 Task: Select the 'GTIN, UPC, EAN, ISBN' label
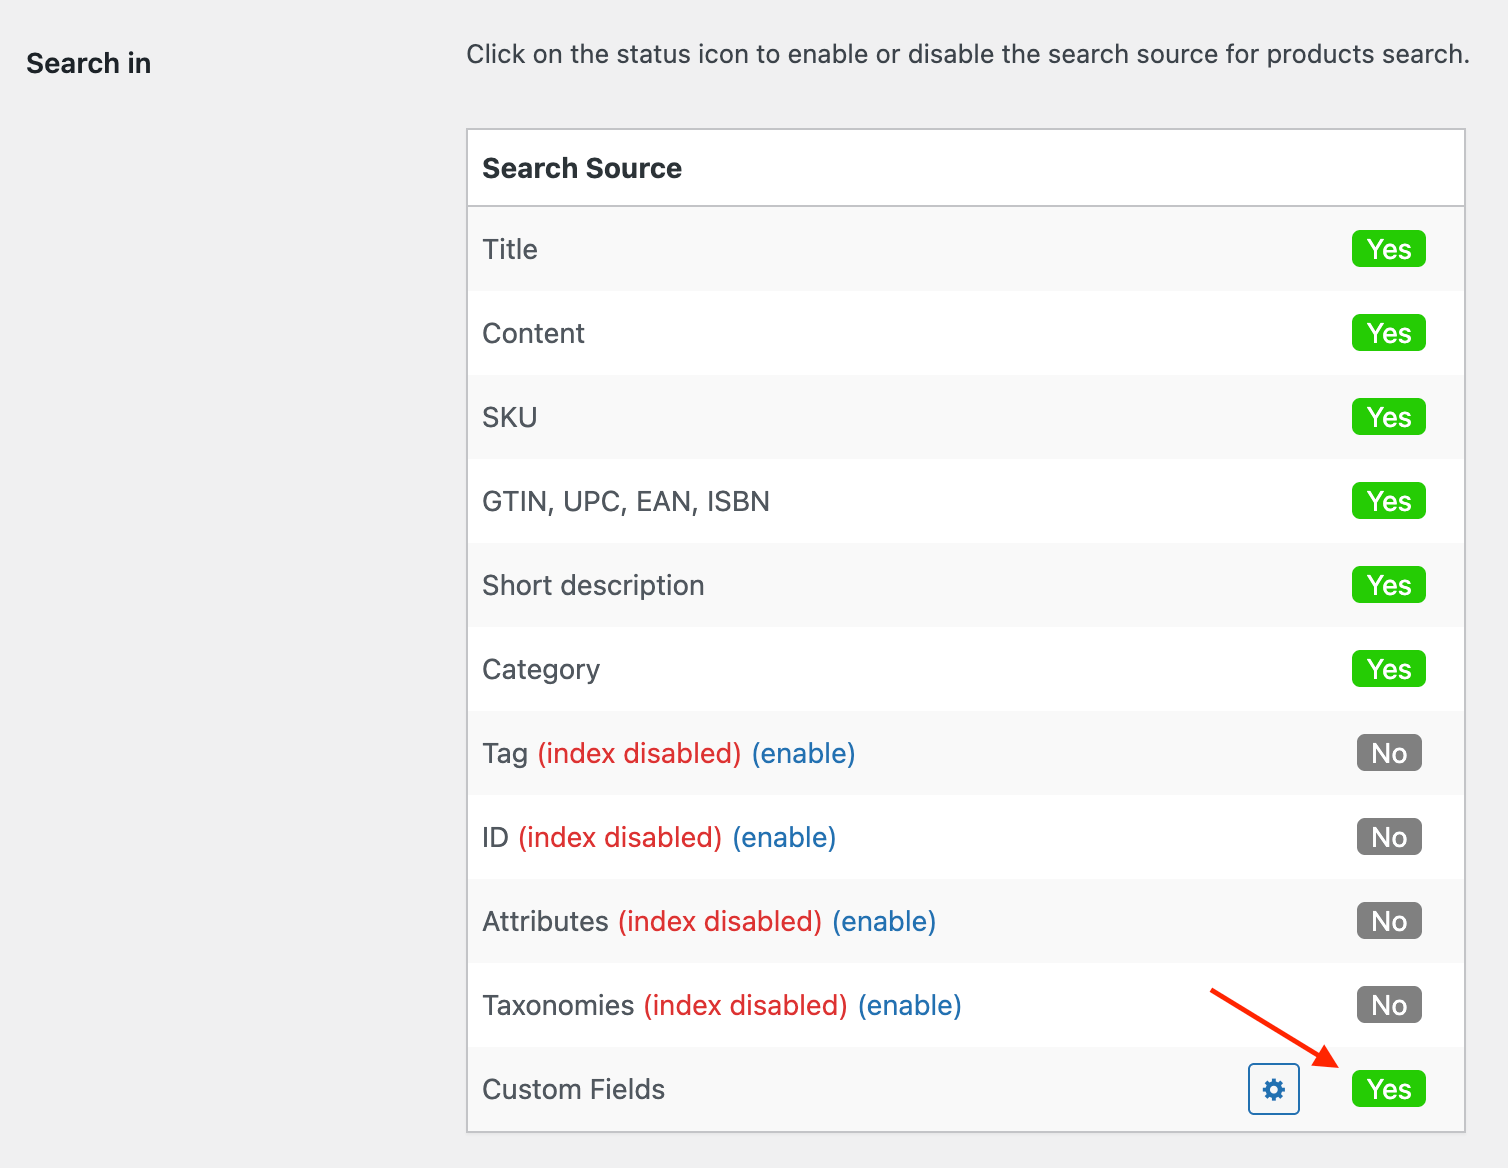pos(626,501)
